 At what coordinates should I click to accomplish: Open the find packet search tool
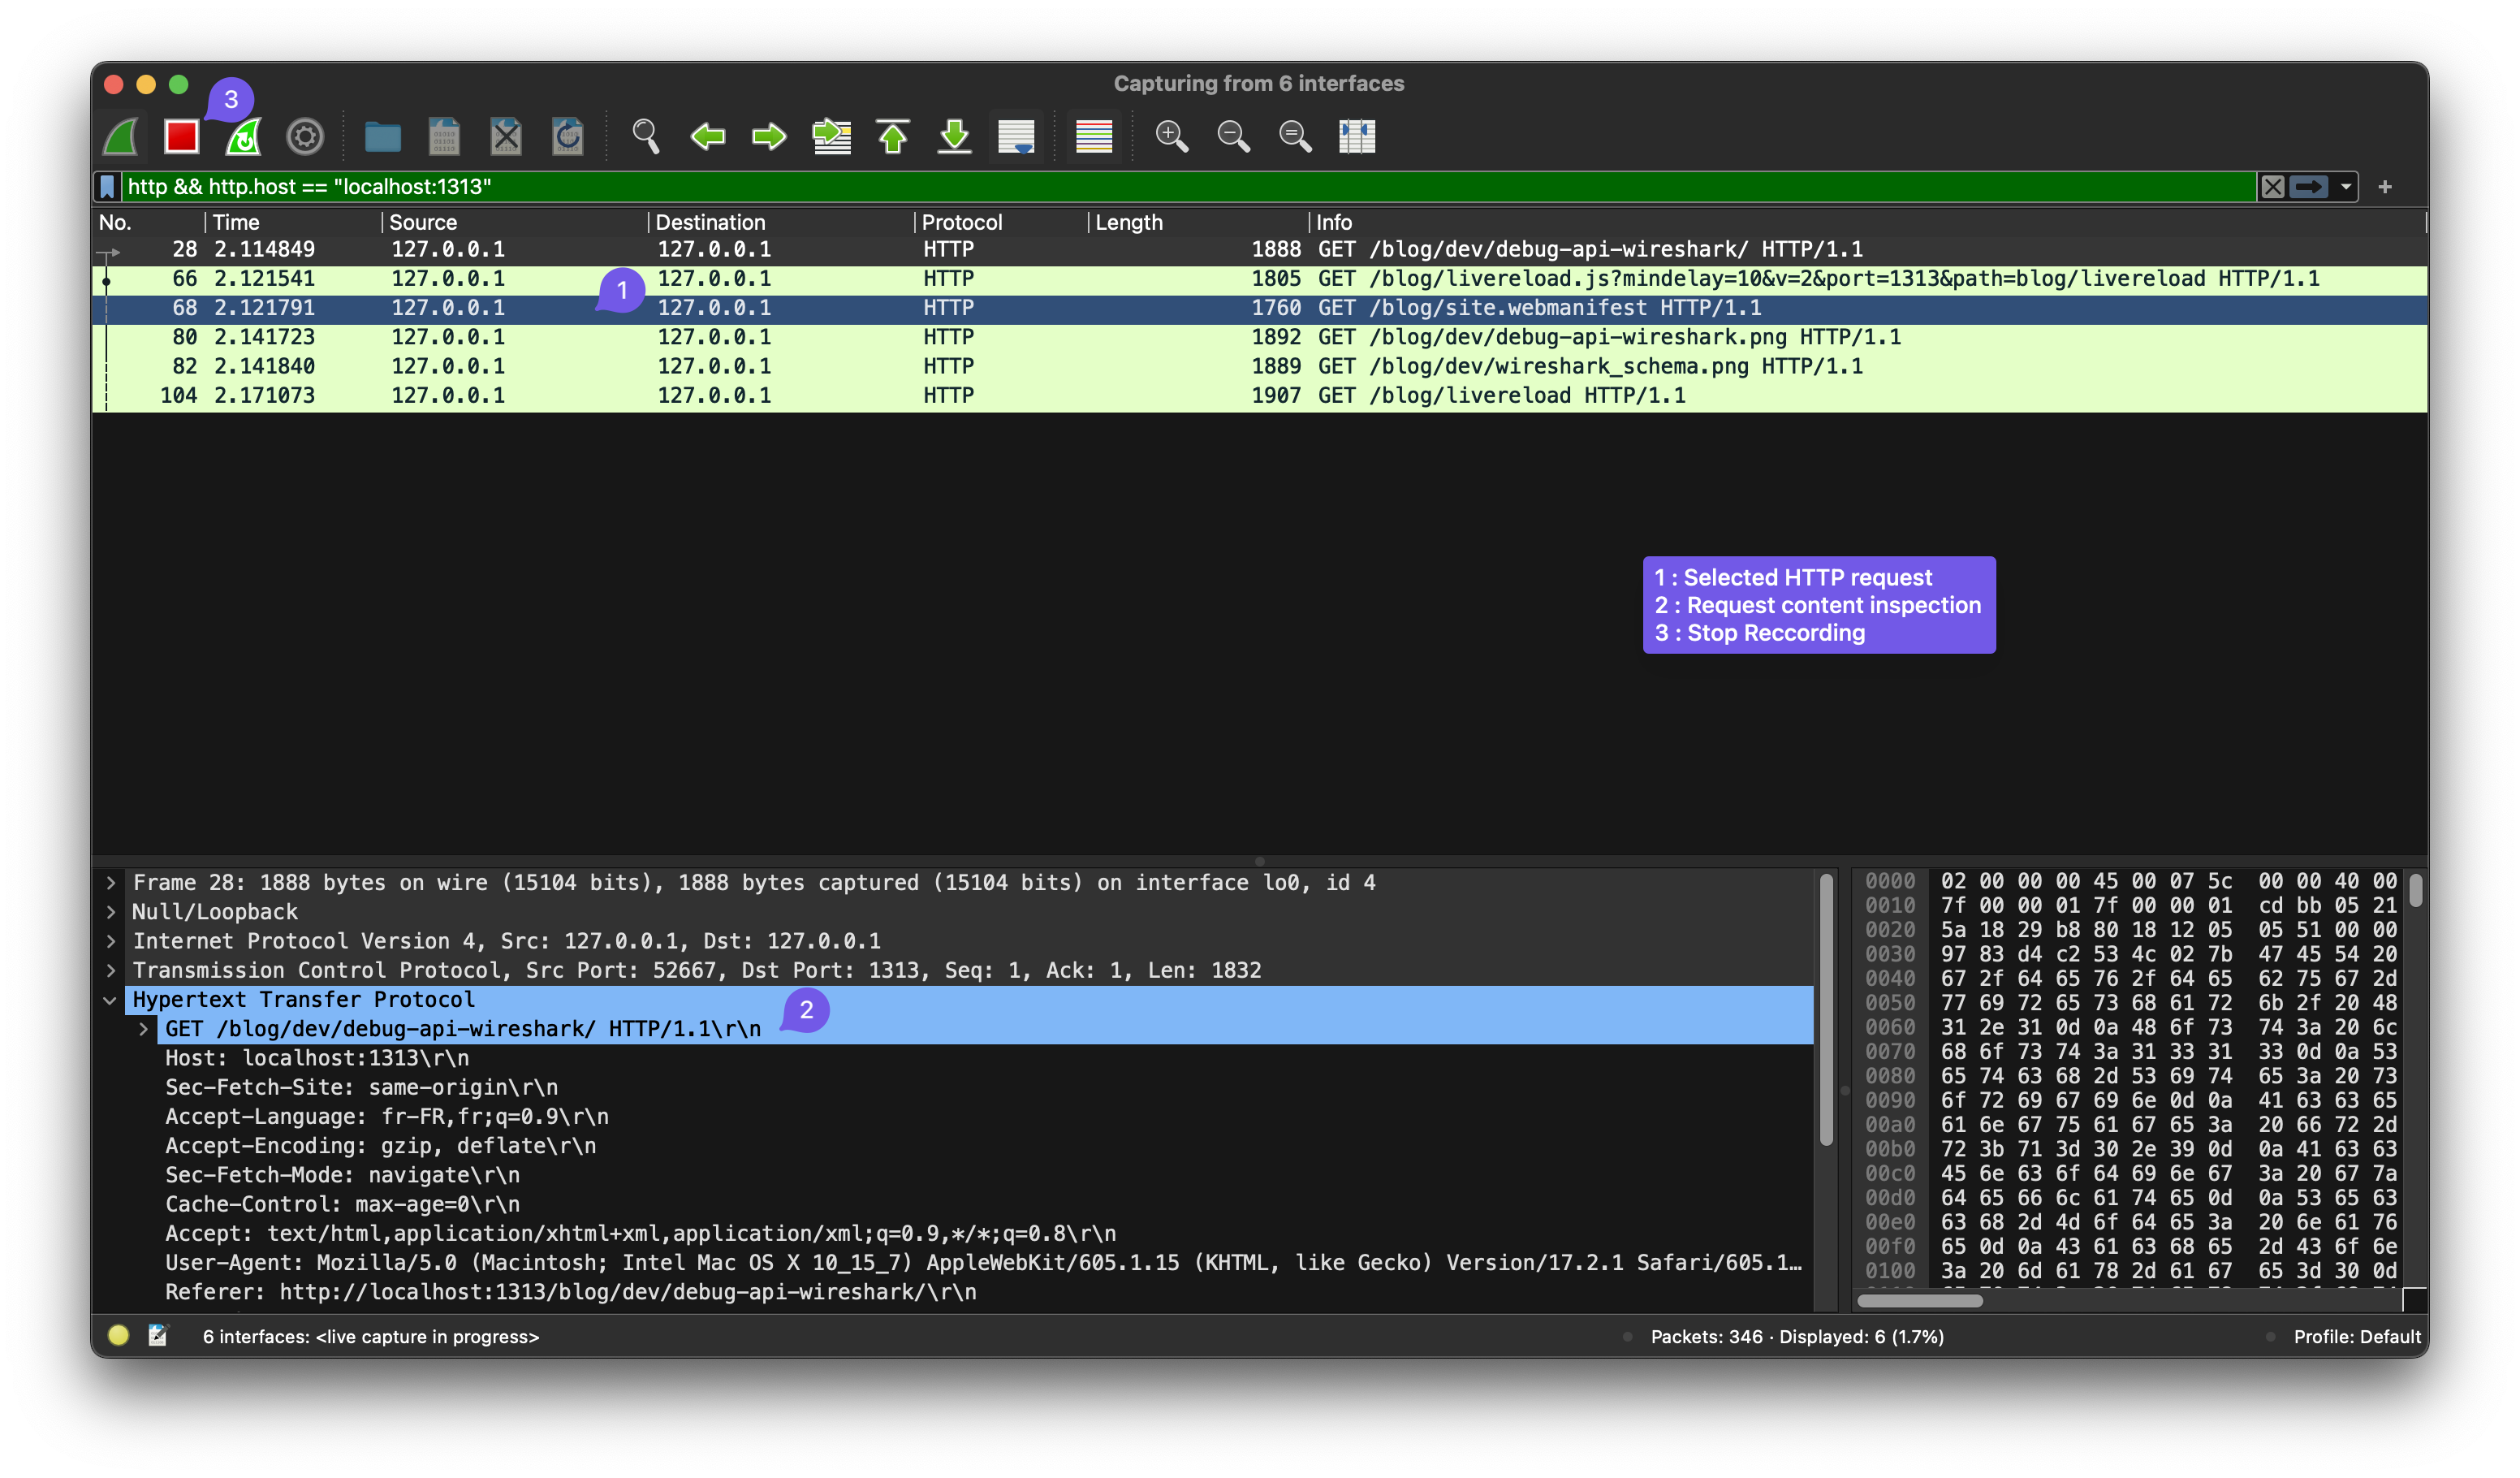tap(645, 136)
